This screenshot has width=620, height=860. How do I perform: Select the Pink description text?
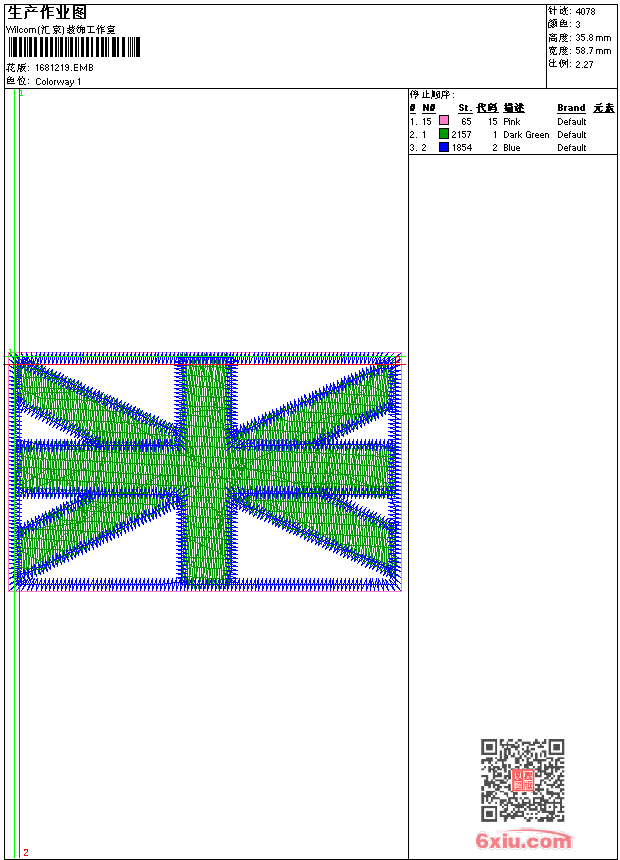click(x=512, y=122)
